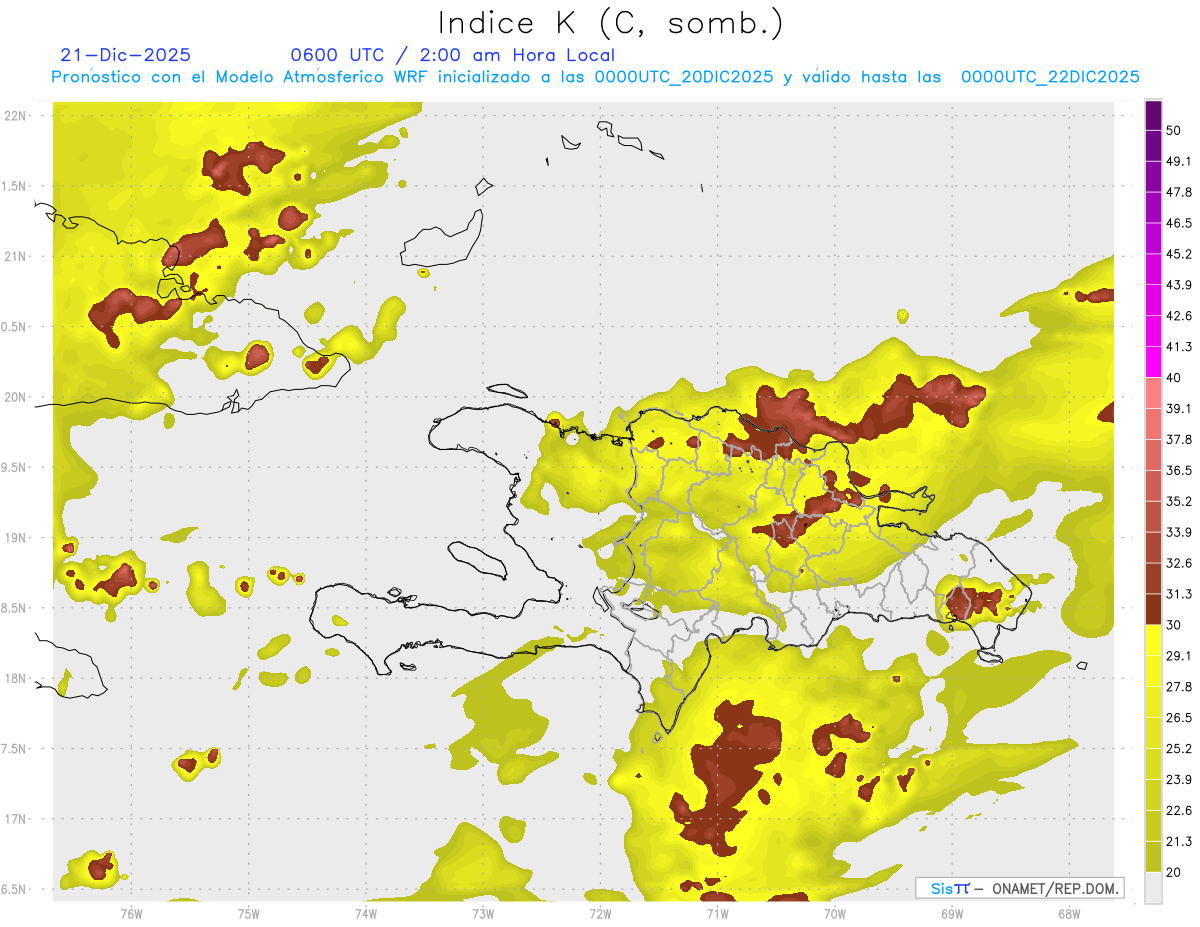The width and height of the screenshot is (1200, 927).
Task: Click the color bar label "23.9"
Action: click(1179, 780)
